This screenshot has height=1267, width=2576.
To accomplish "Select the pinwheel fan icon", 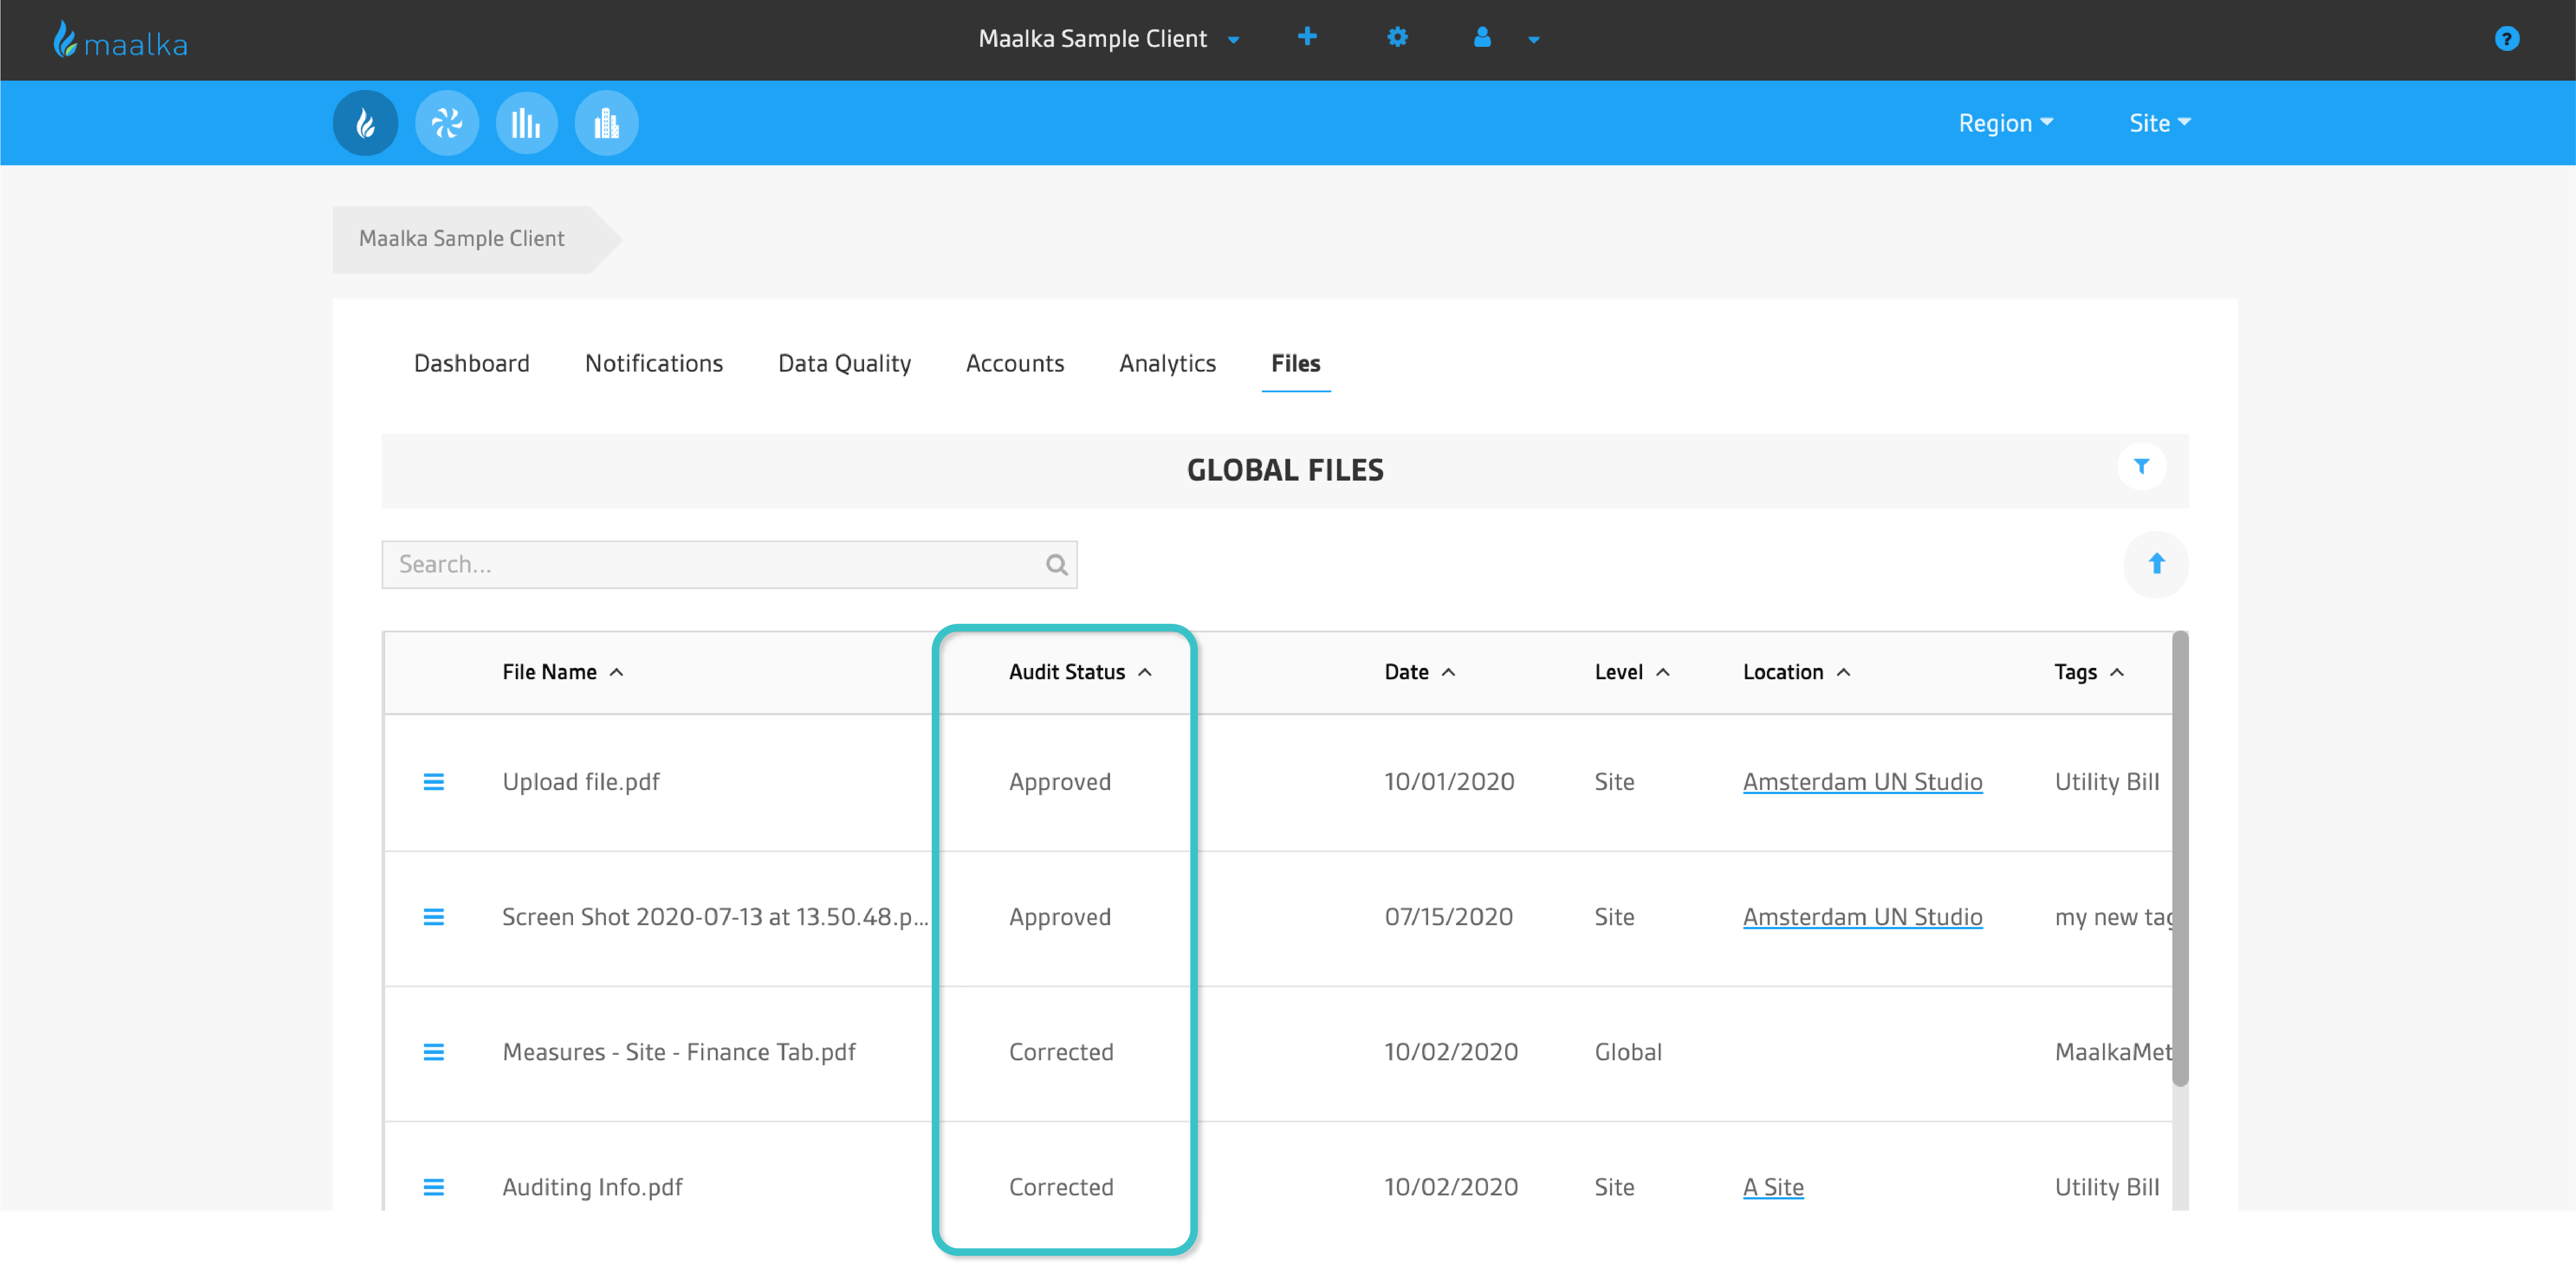I will click(446, 123).
